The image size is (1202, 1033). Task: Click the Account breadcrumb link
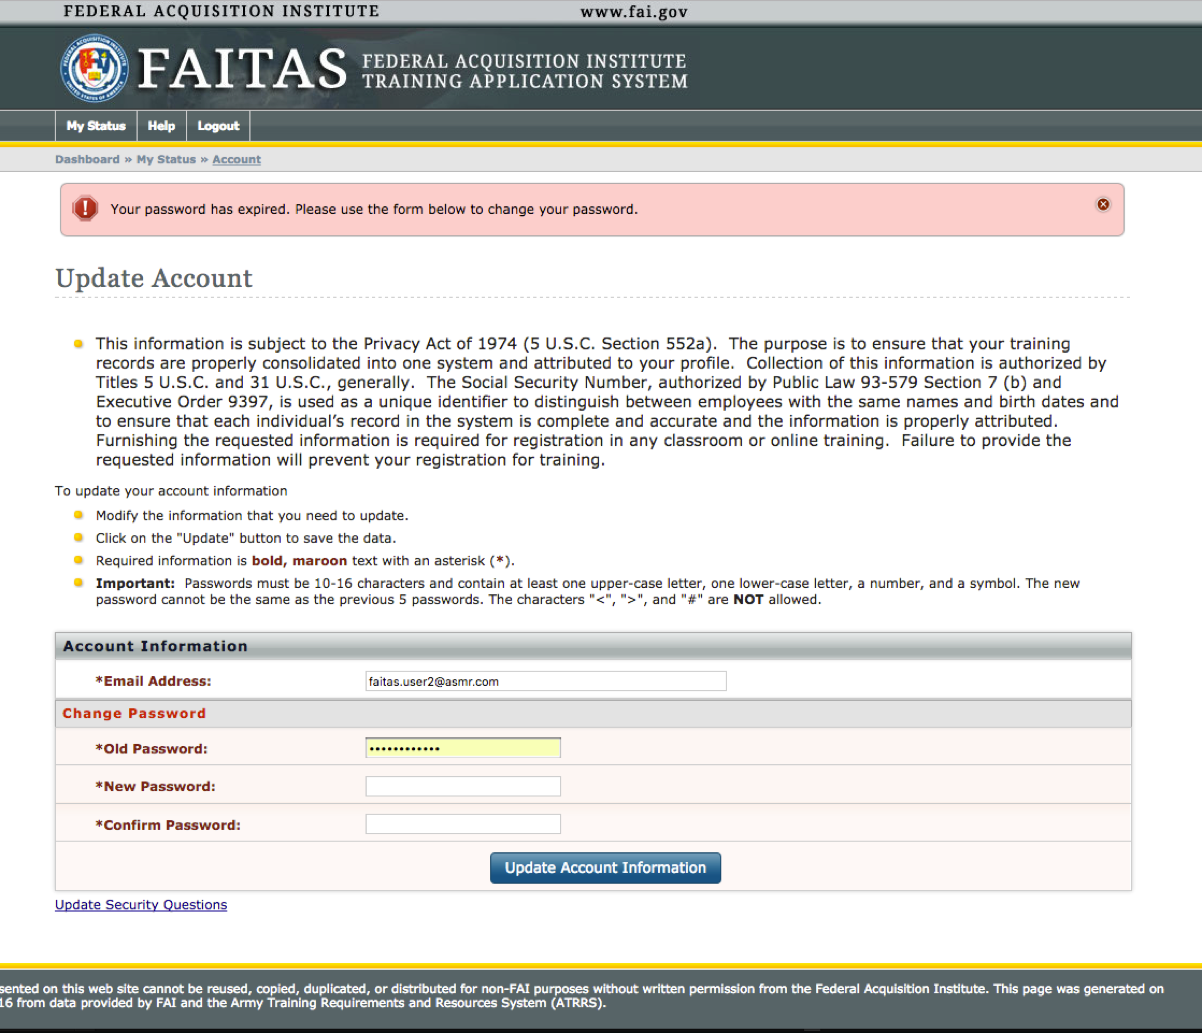237,159
